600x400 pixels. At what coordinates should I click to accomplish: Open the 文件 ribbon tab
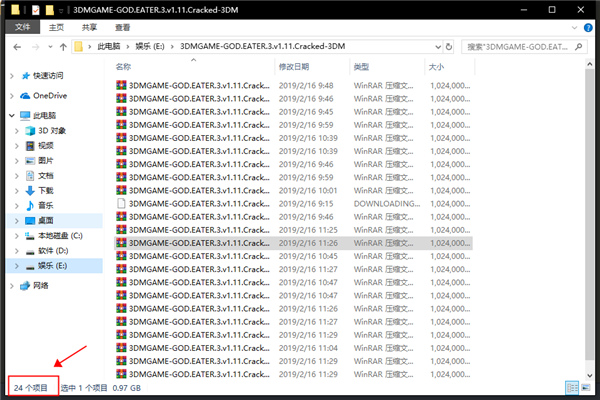coord(23,27)
